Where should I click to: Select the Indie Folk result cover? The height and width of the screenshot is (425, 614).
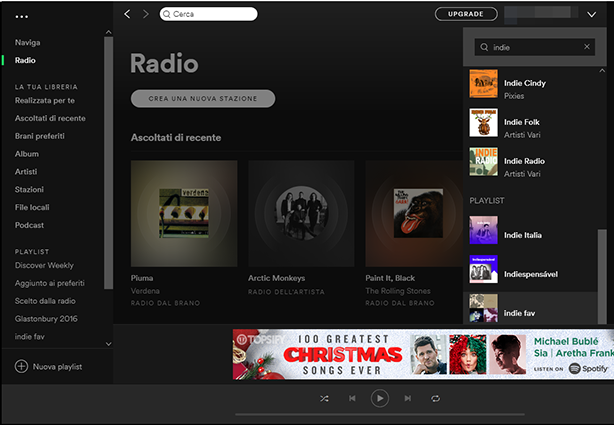coord(484,123)
